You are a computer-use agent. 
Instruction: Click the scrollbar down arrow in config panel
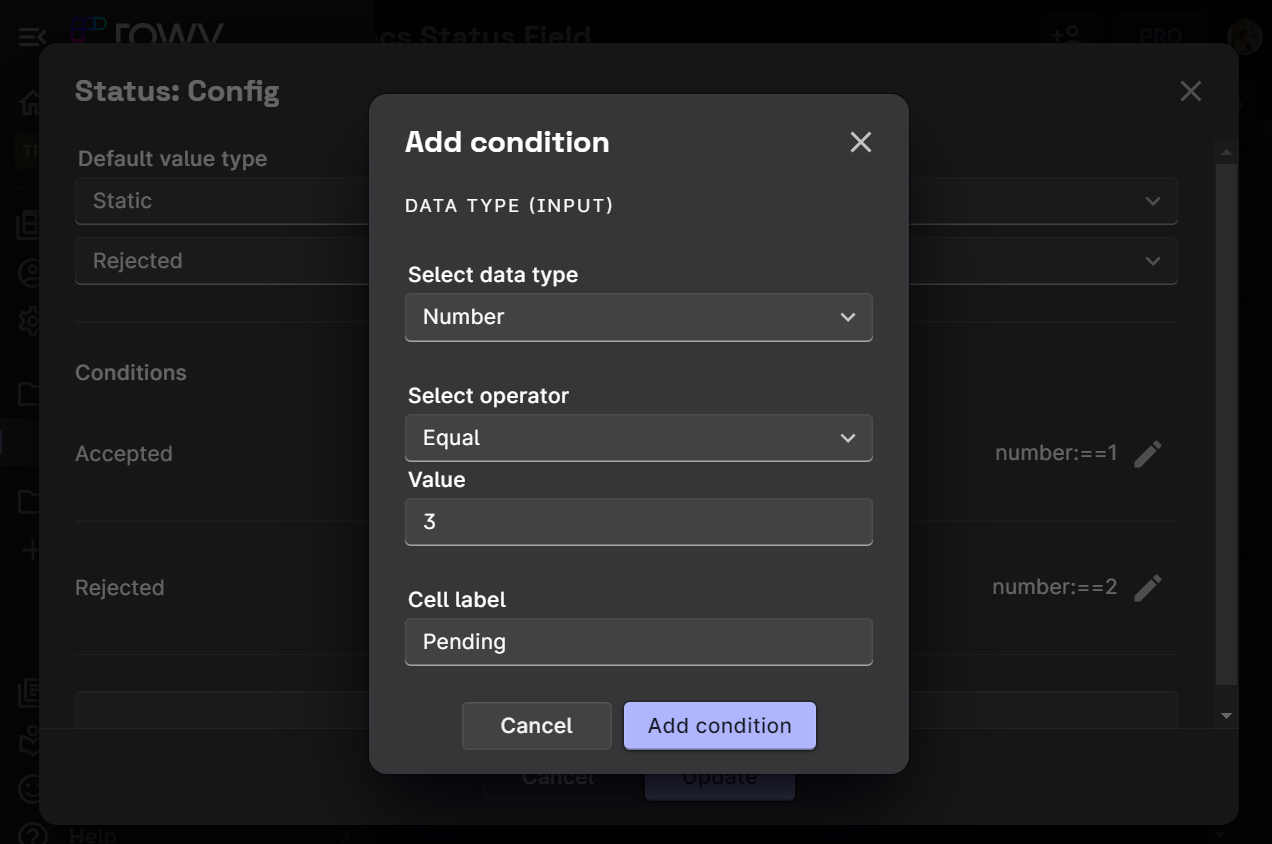click(x=1226, y=716)
